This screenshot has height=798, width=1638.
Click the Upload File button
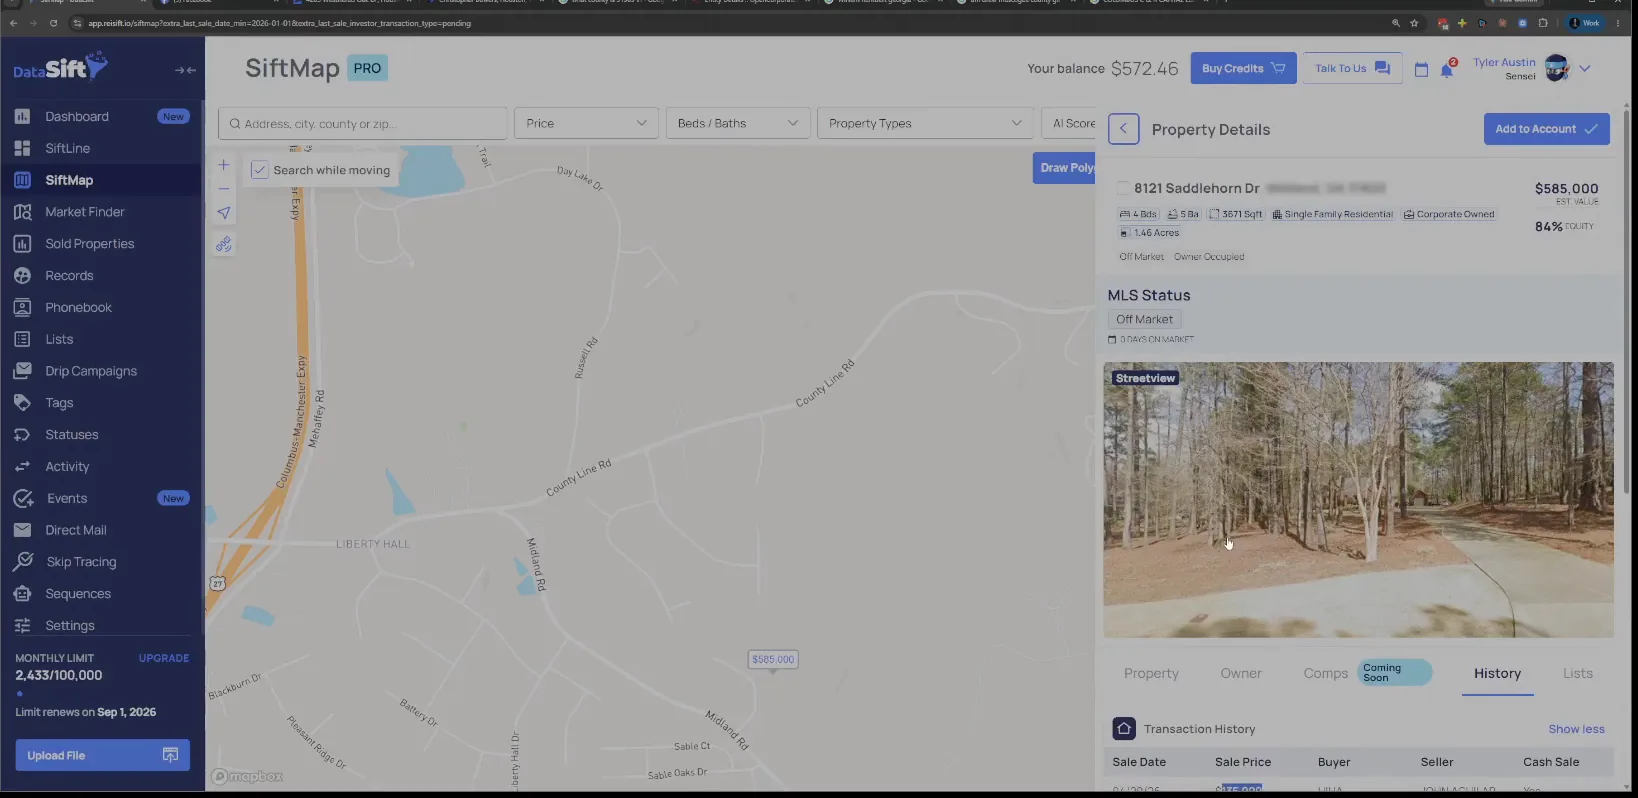tap(102, 755)
